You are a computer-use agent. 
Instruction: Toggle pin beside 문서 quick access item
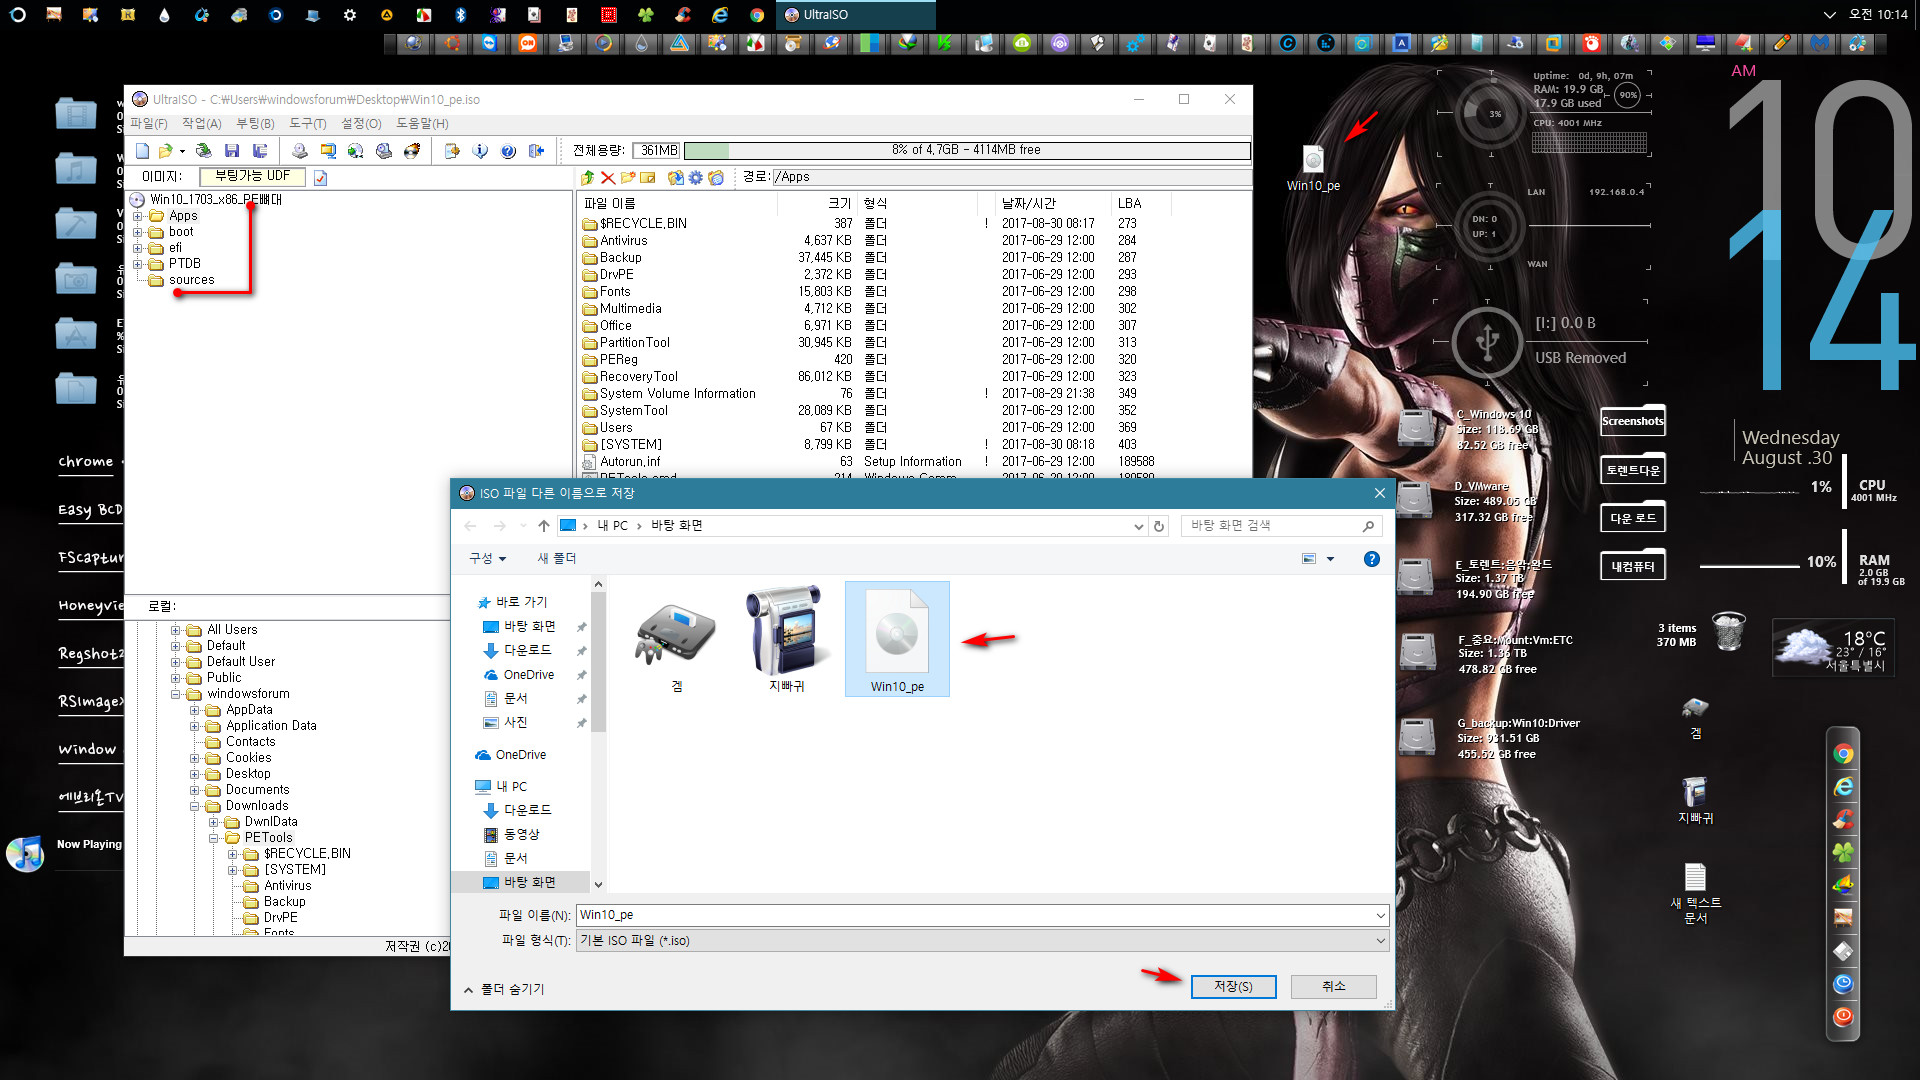pyautogui.click(x=581, y=699)
